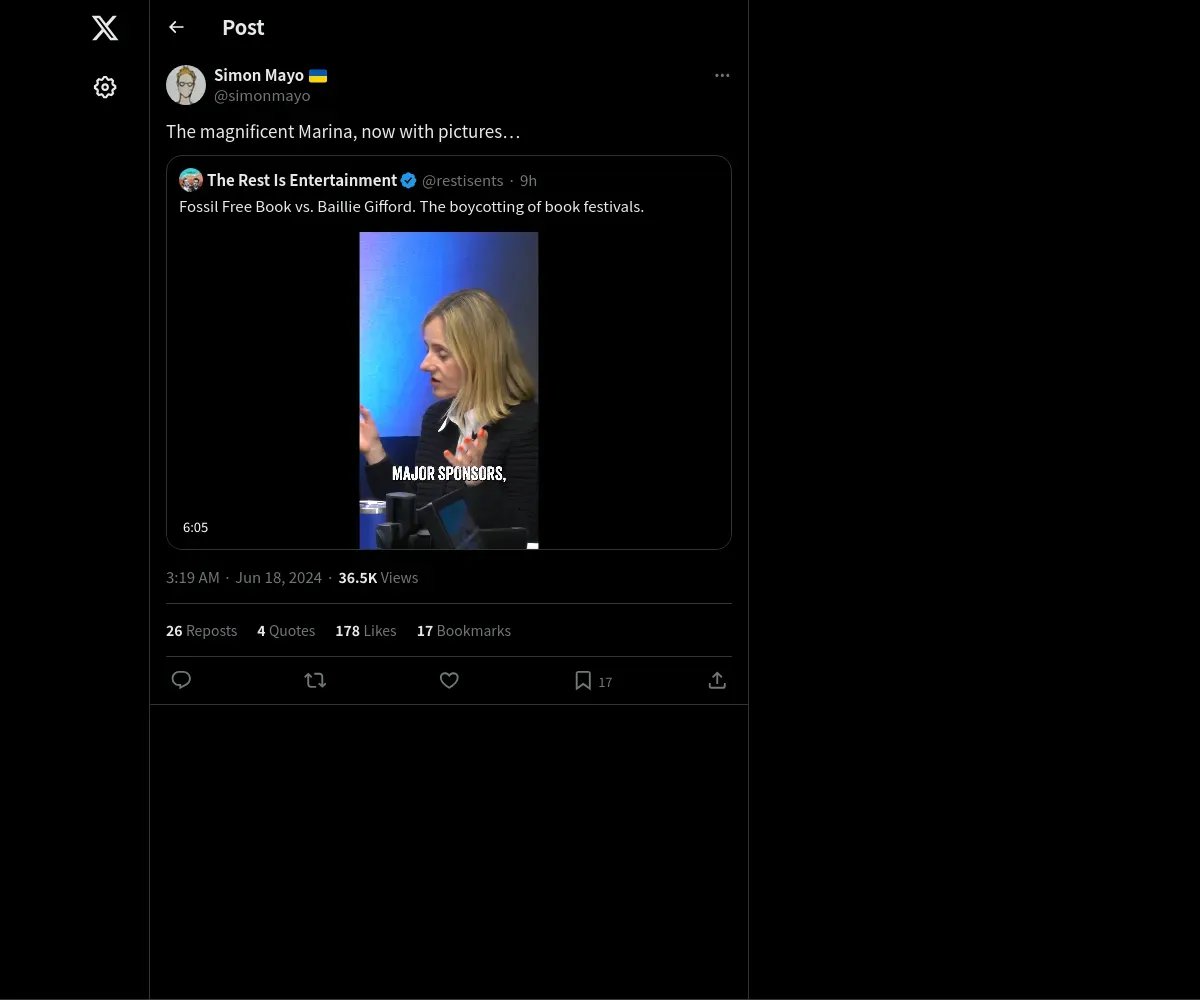This screenshot has height=1000, width=1200.
Task: Click the 17 Bookmarks count
Action: (464, 630)
